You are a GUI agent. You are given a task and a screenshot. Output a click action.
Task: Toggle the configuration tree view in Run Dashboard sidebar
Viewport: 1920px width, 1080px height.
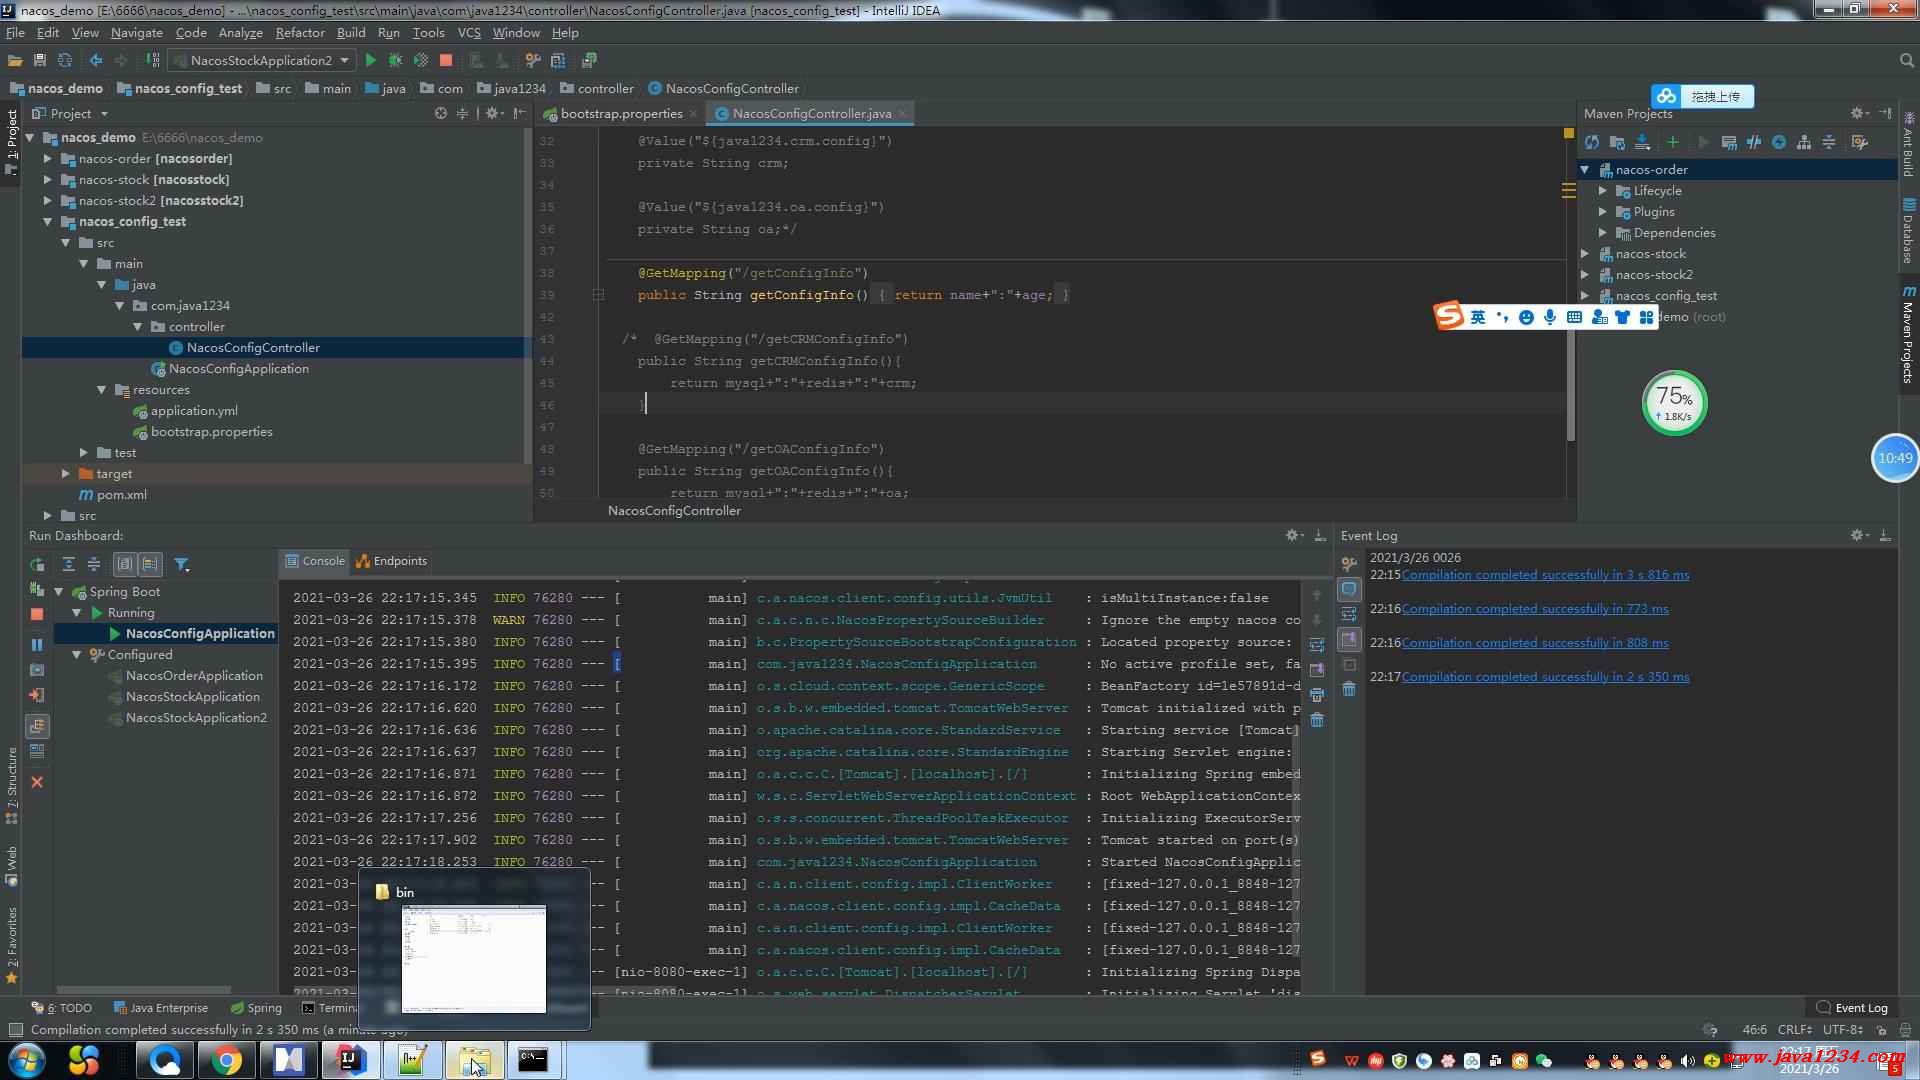37,726
